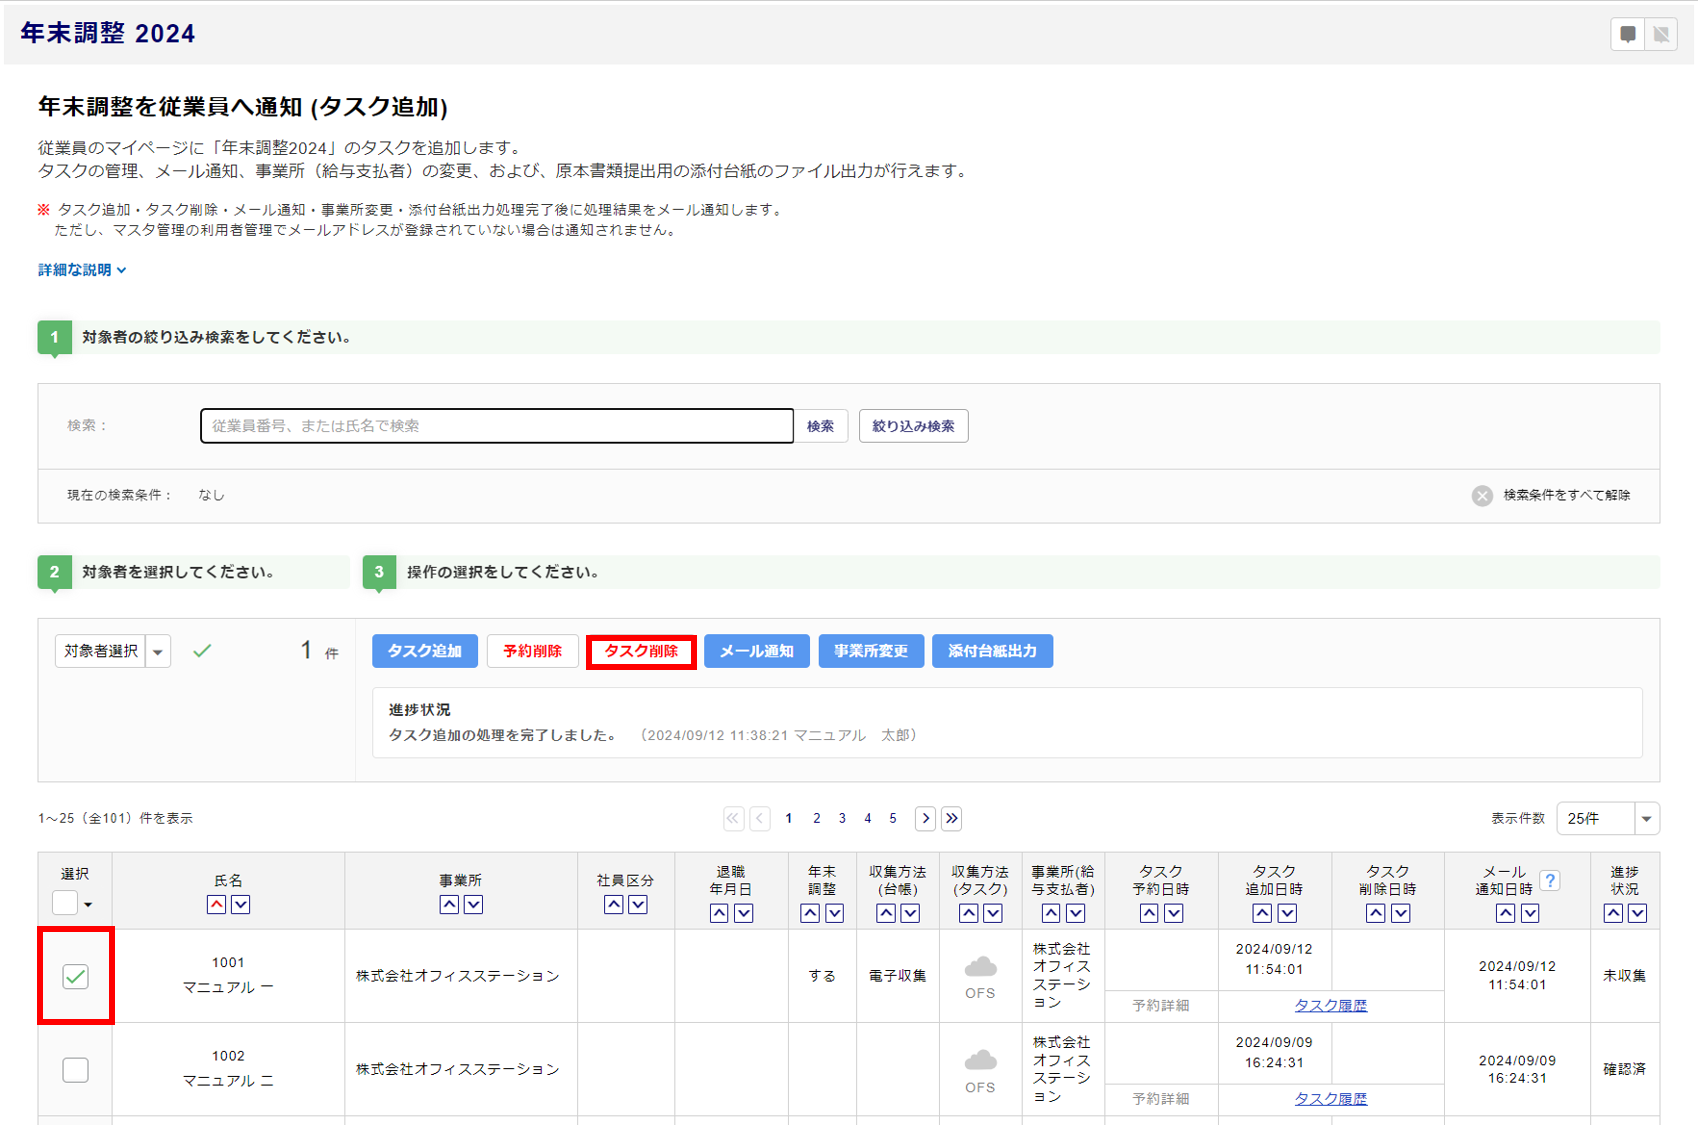
Task: Focus the employee number or name search field
Action: 497,426
